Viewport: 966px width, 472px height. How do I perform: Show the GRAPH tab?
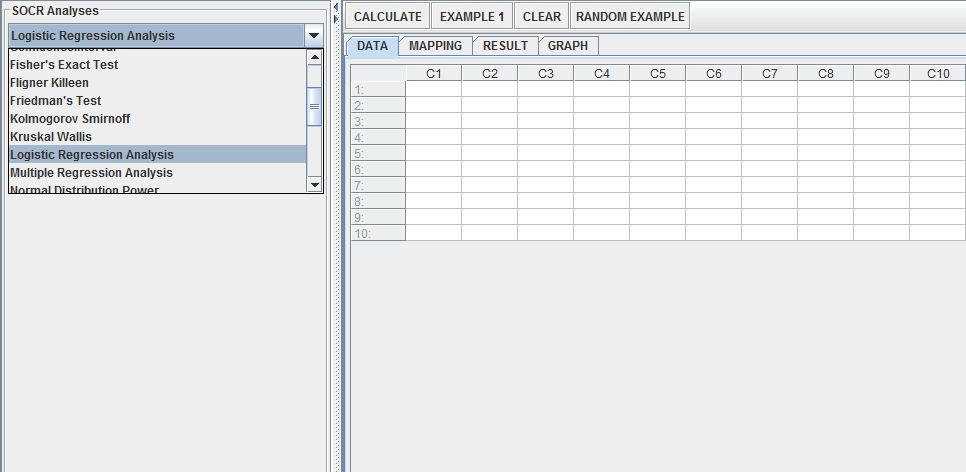point(568,46)
